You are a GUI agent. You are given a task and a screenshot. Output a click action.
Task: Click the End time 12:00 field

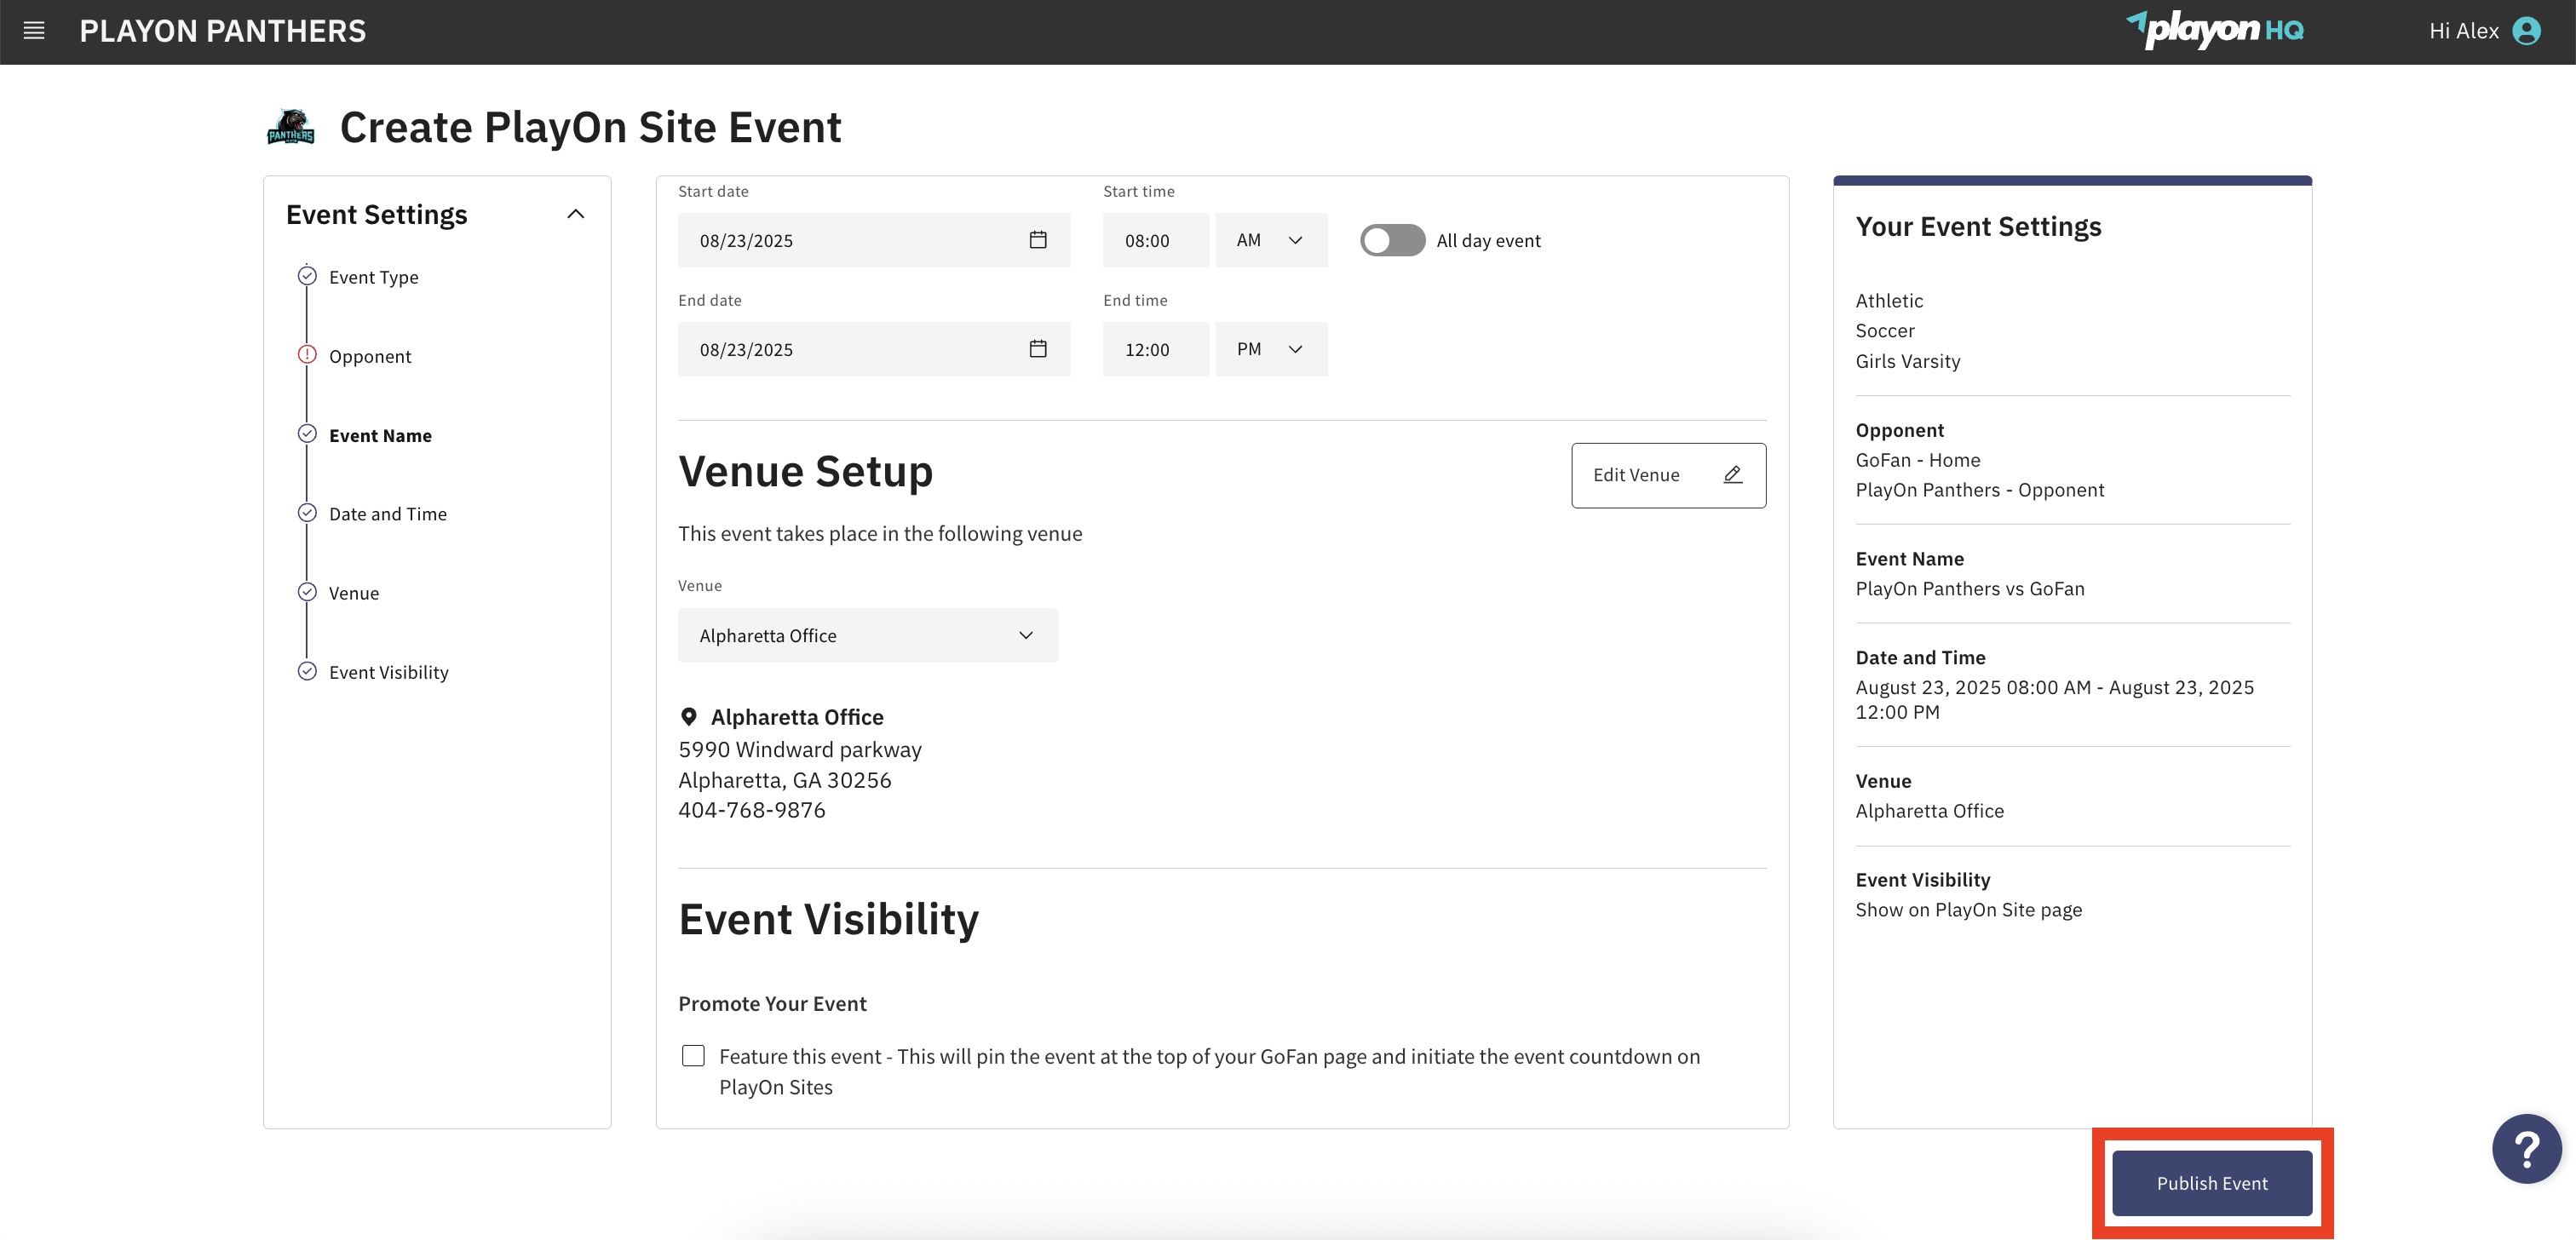point(1156,349)
